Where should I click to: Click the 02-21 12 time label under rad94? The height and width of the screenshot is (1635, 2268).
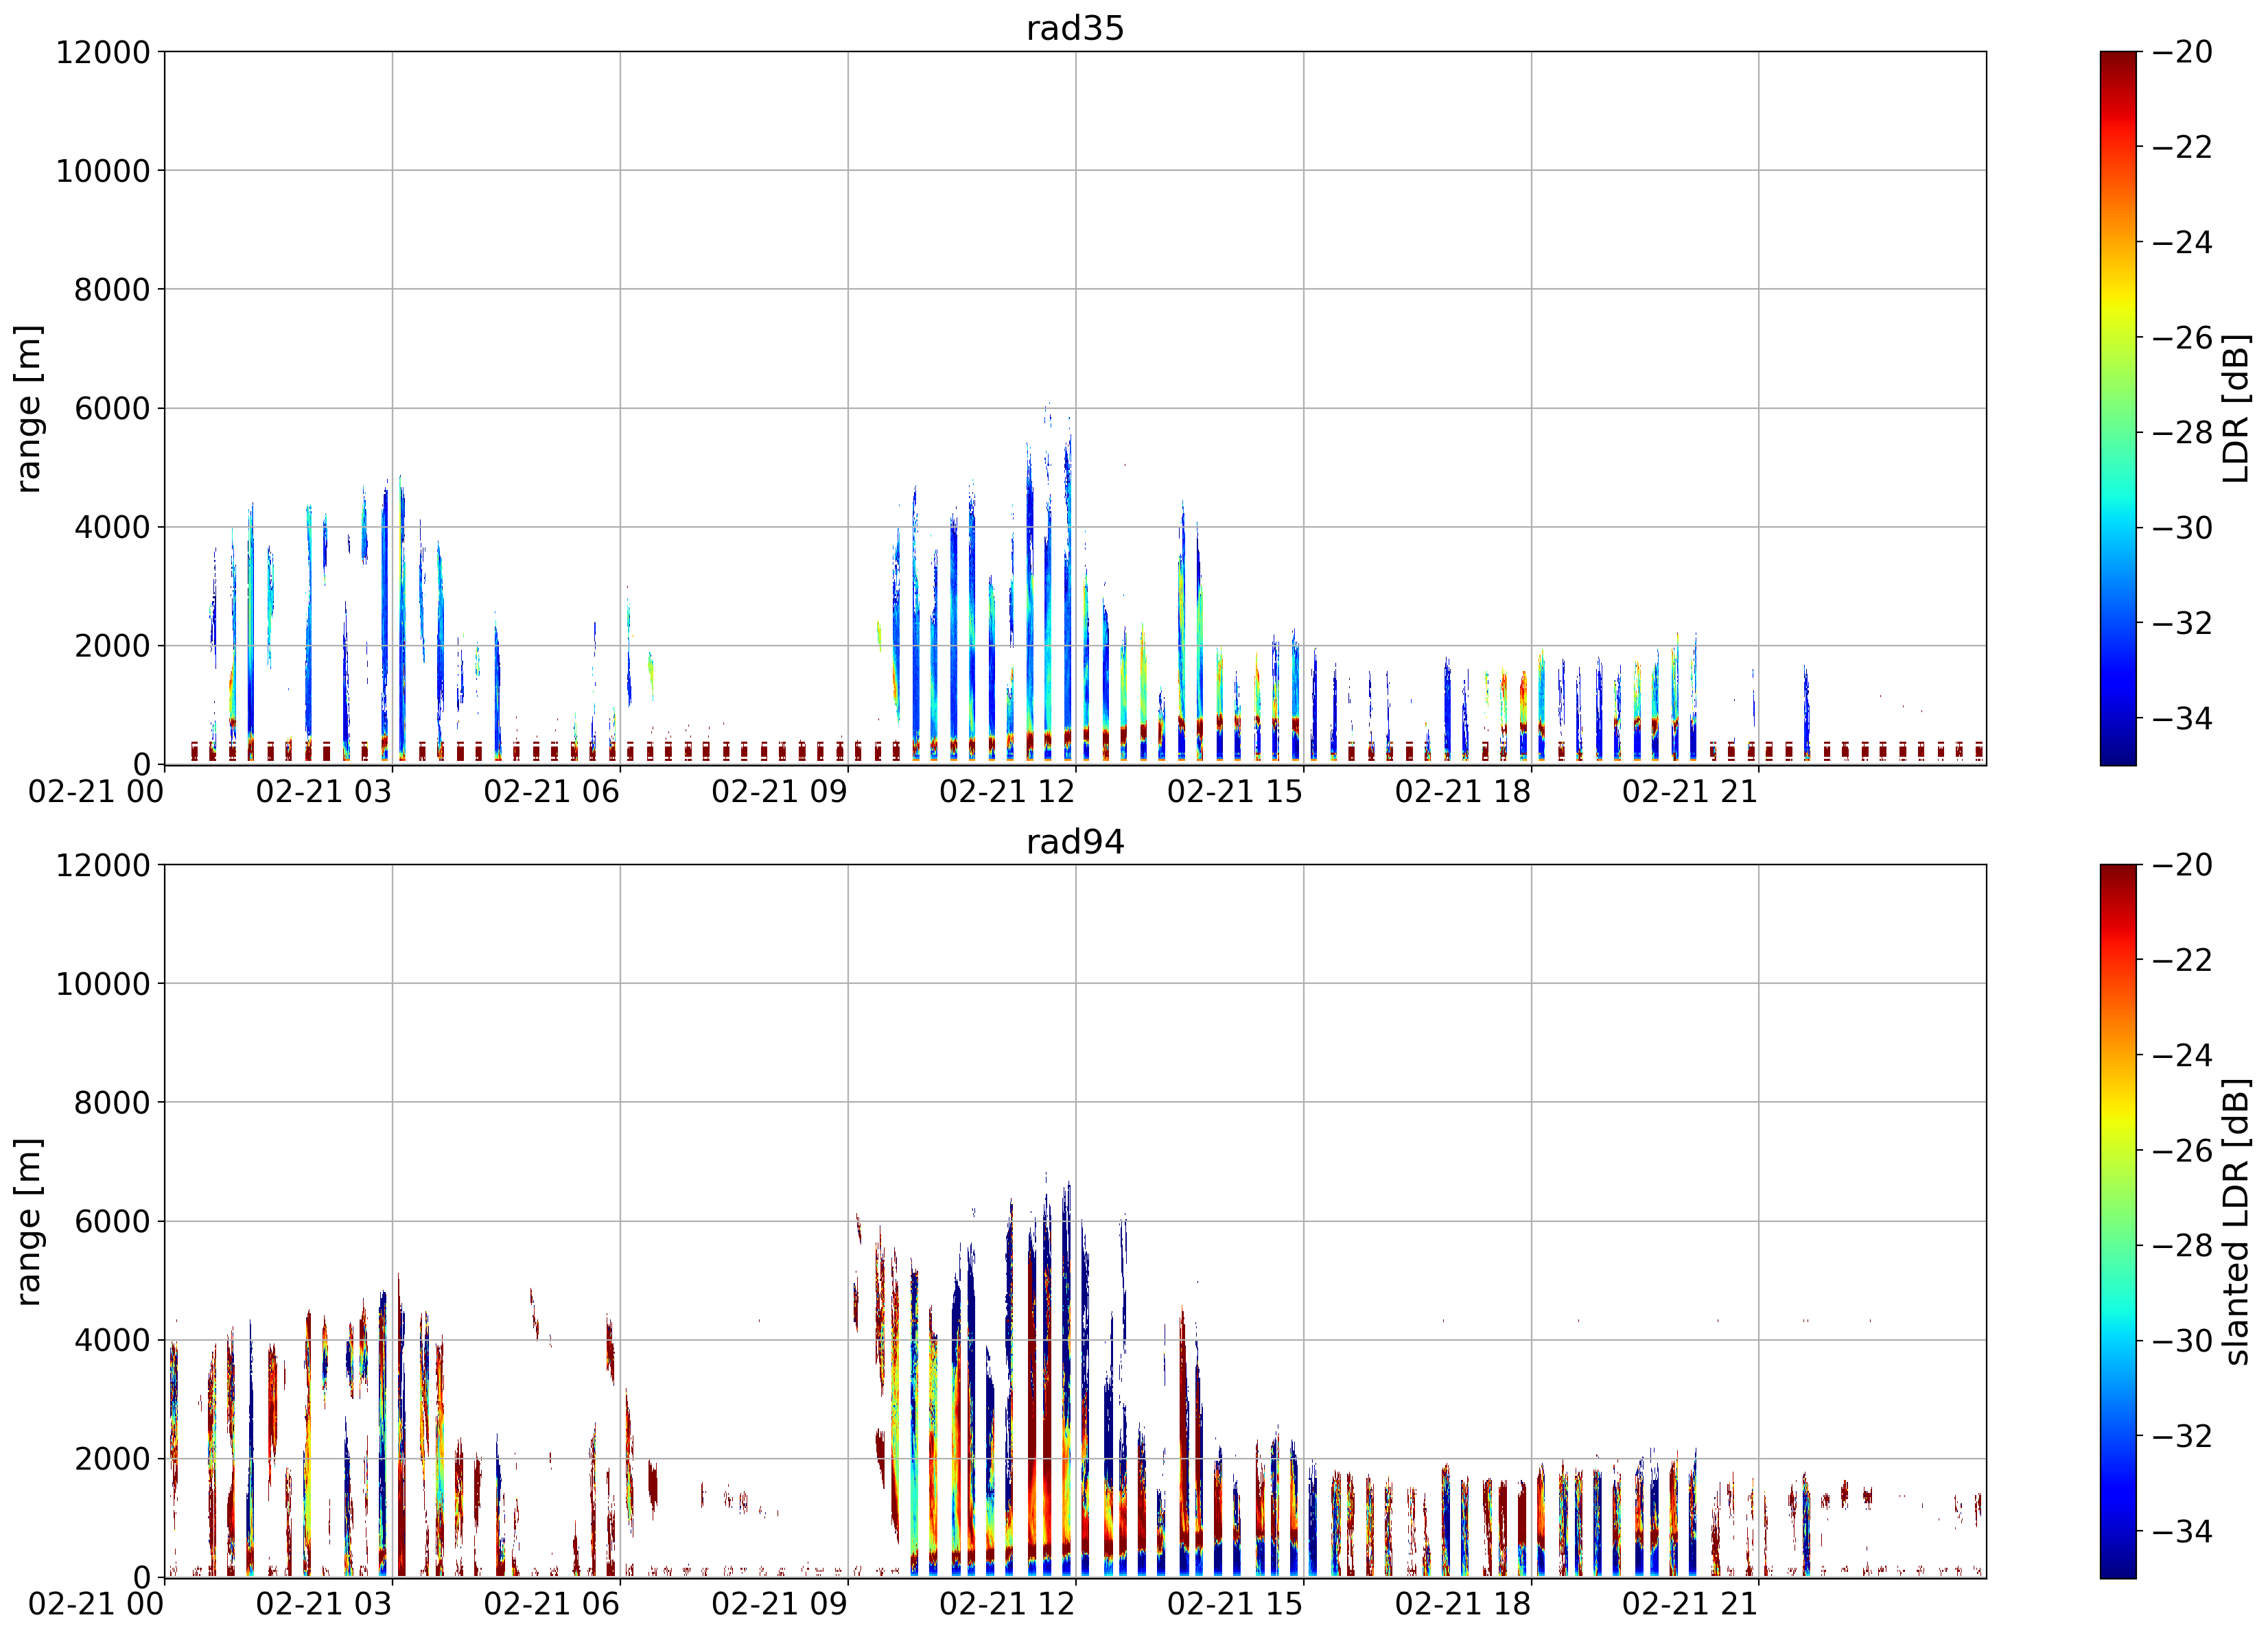click(1007, 1605)
